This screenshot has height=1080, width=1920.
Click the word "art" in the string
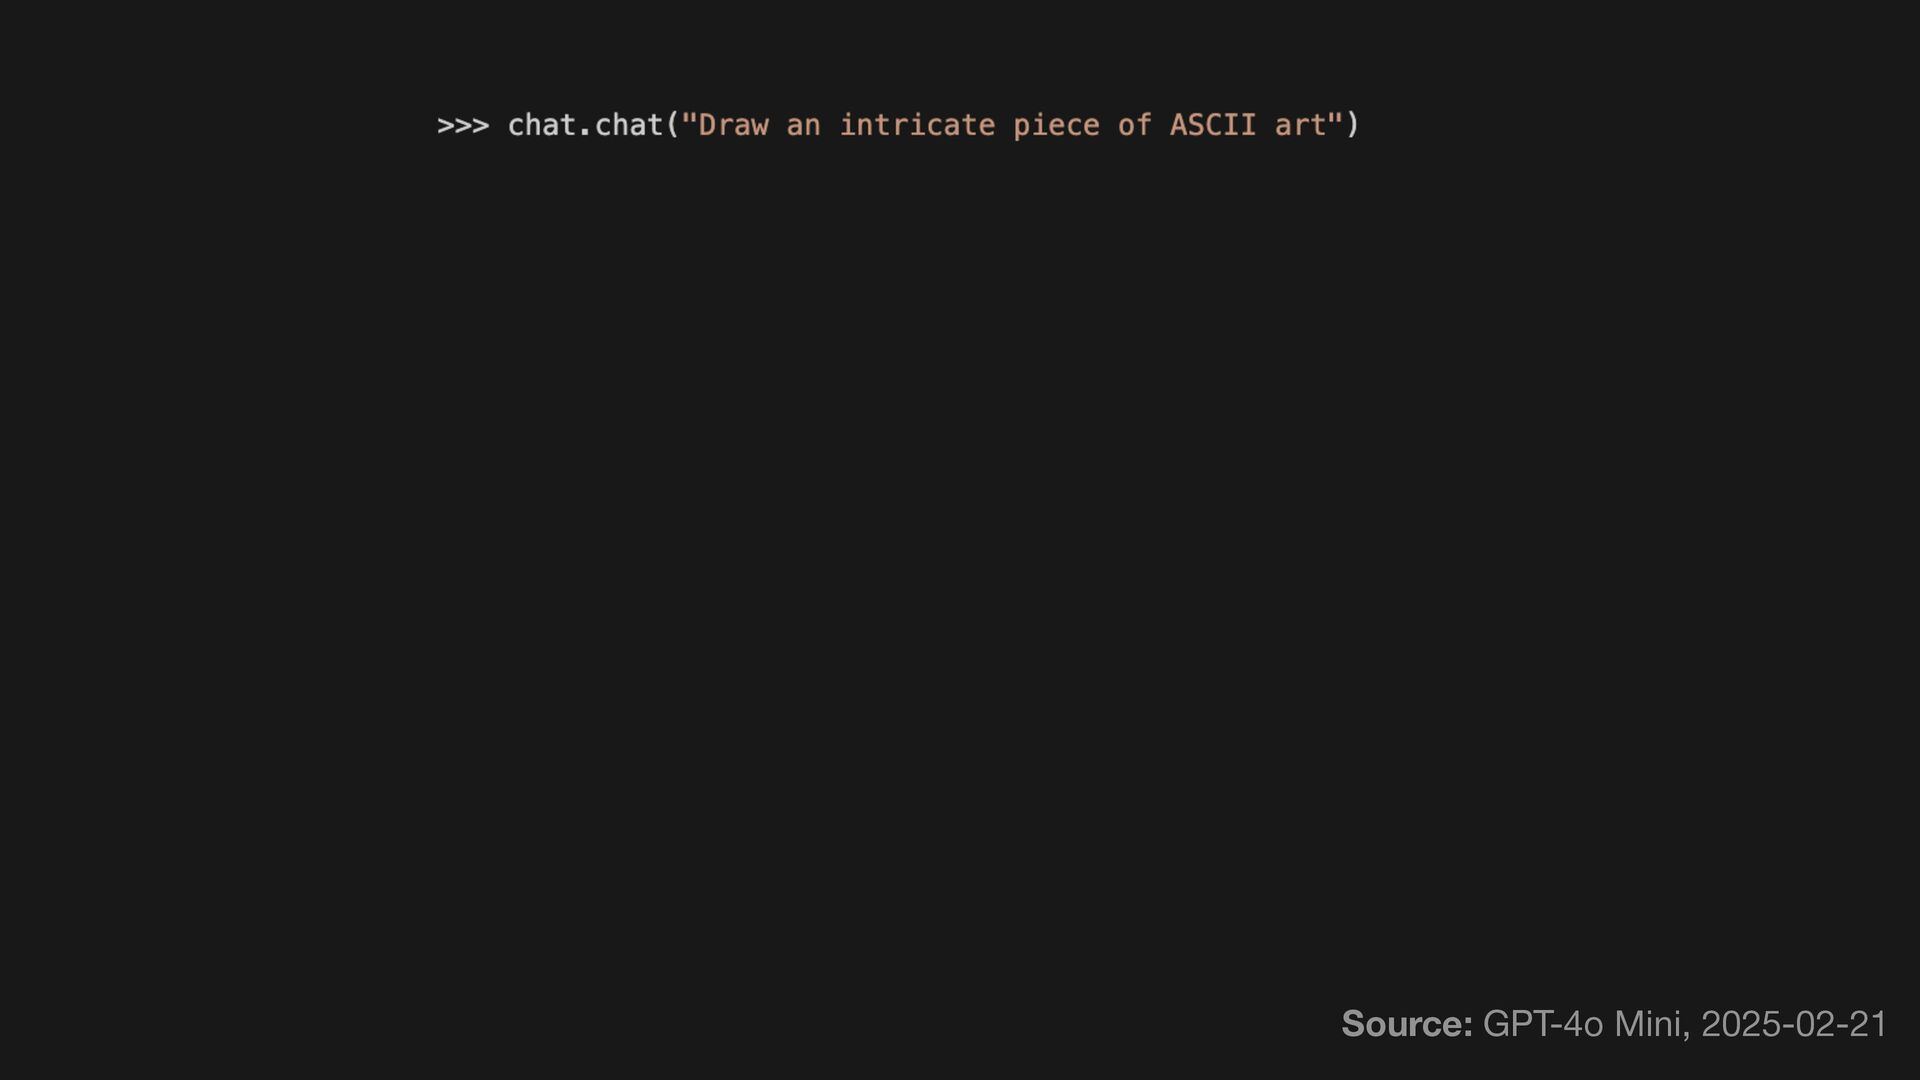[x=1300, y=126]
